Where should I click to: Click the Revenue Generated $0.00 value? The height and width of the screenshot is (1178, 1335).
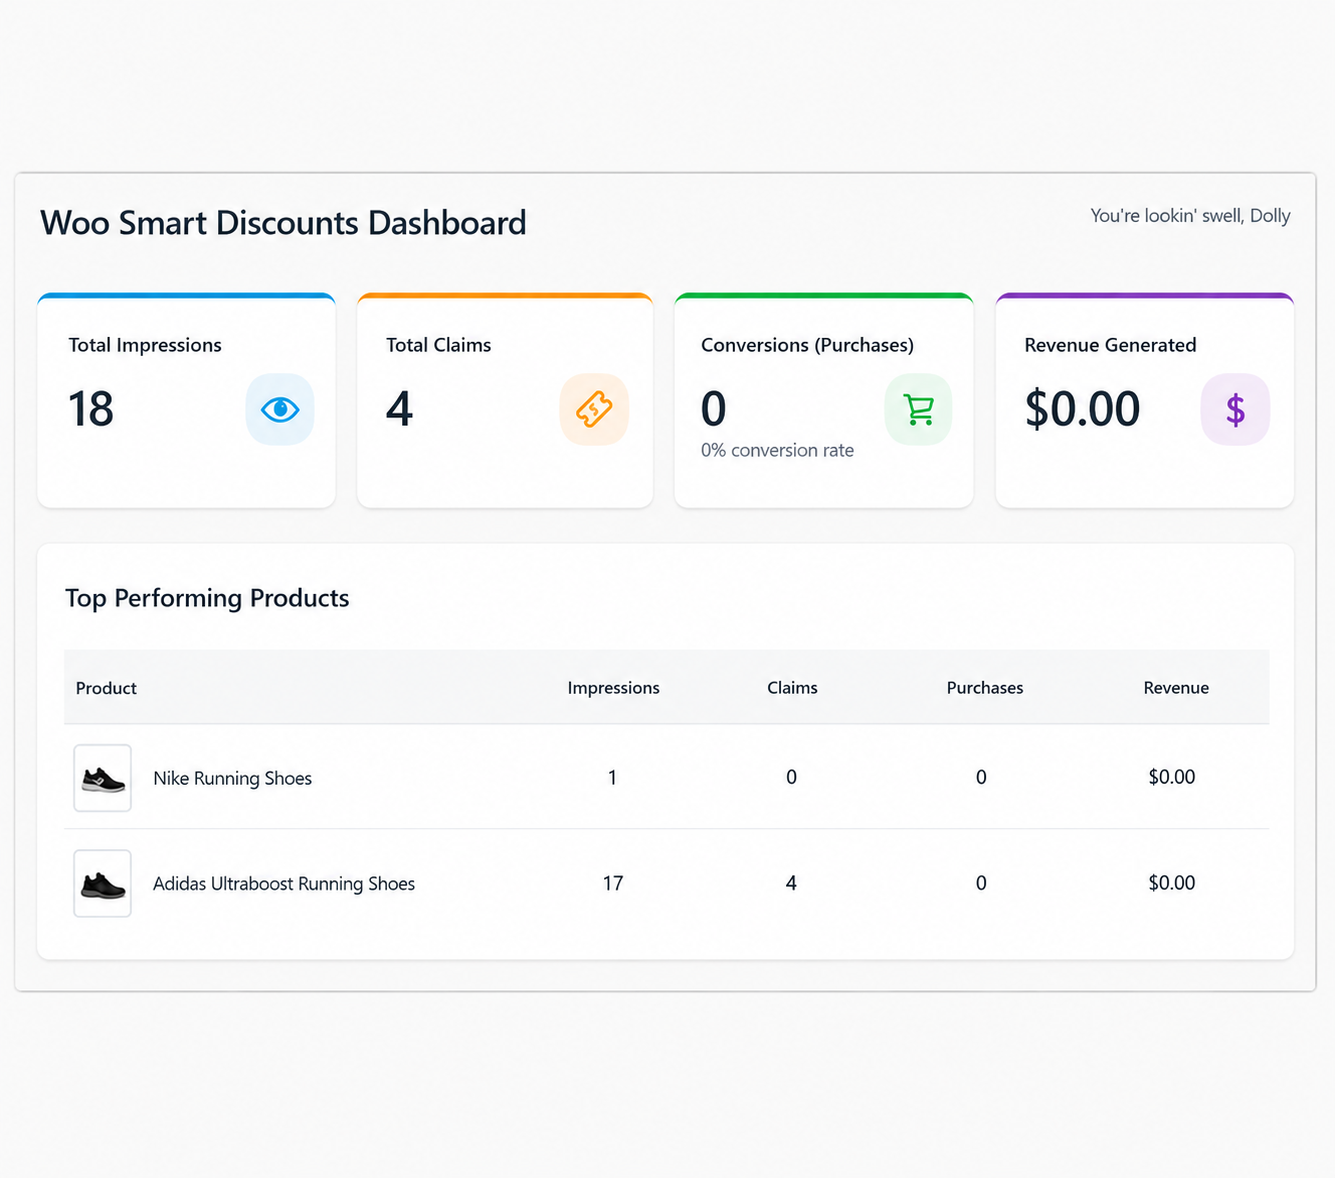1082,409
